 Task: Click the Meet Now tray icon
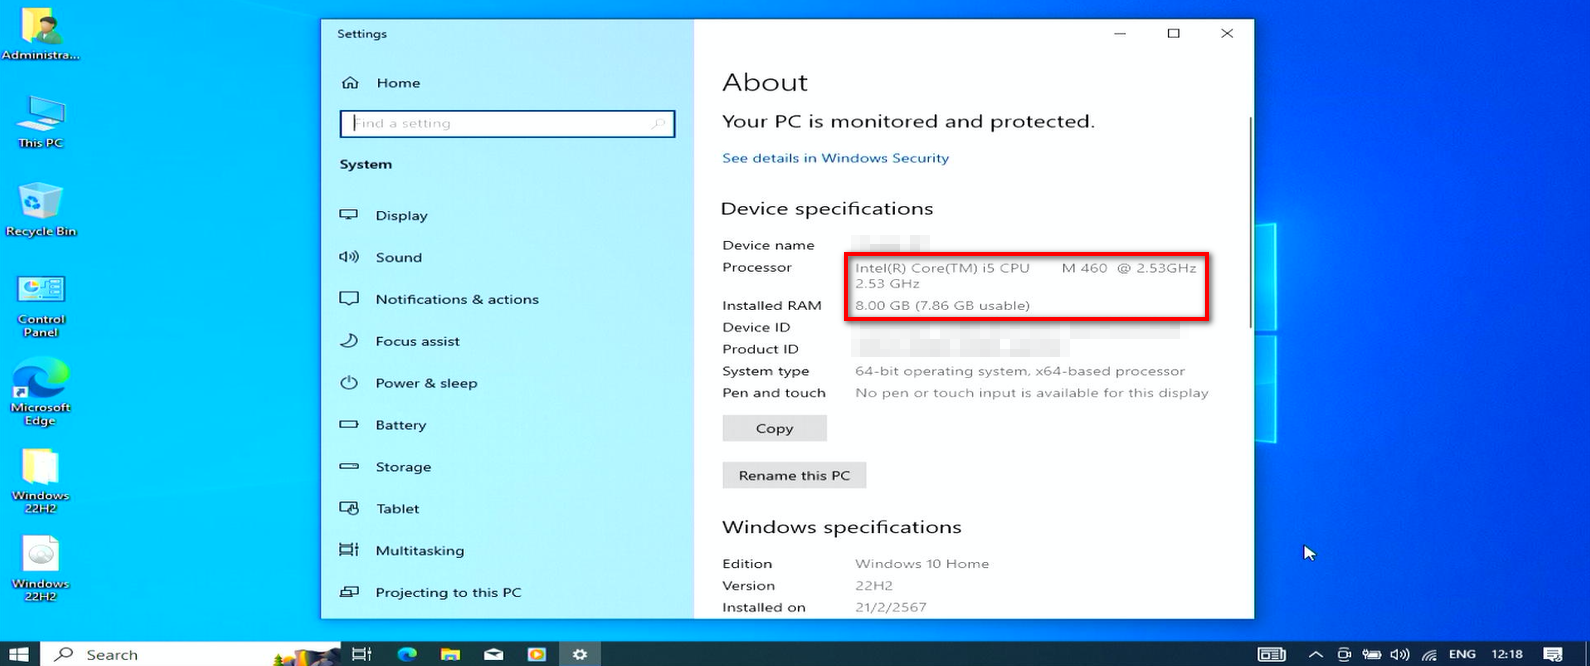click(x=1344, y=654)
